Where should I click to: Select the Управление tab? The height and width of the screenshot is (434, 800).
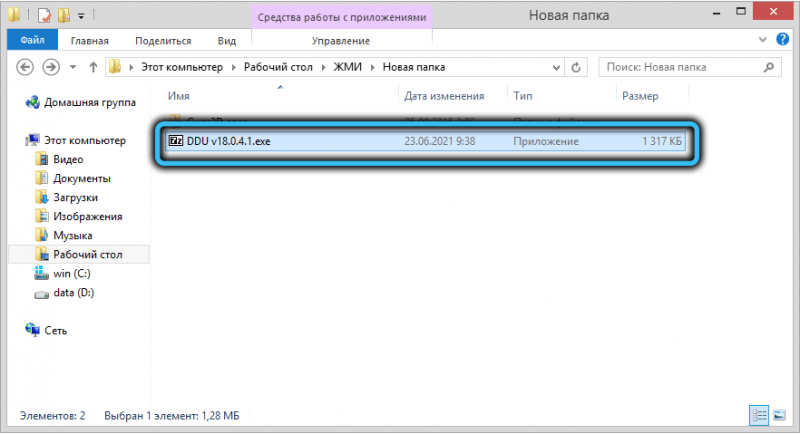click(341, 41)
